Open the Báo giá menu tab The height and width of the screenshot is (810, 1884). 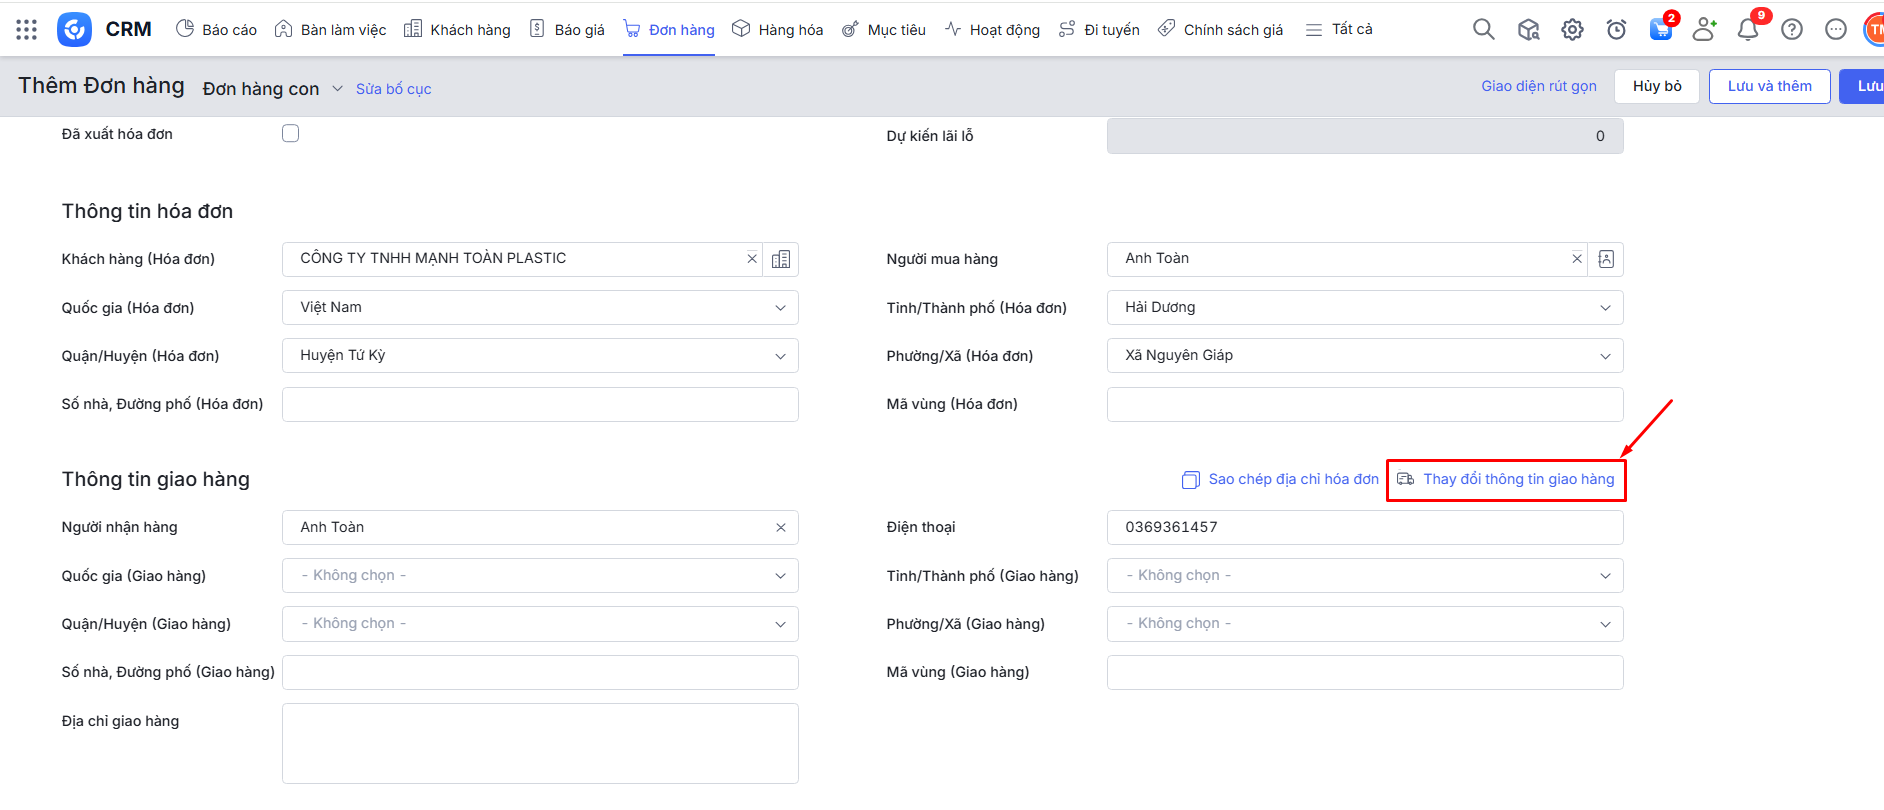click(567, 30)
